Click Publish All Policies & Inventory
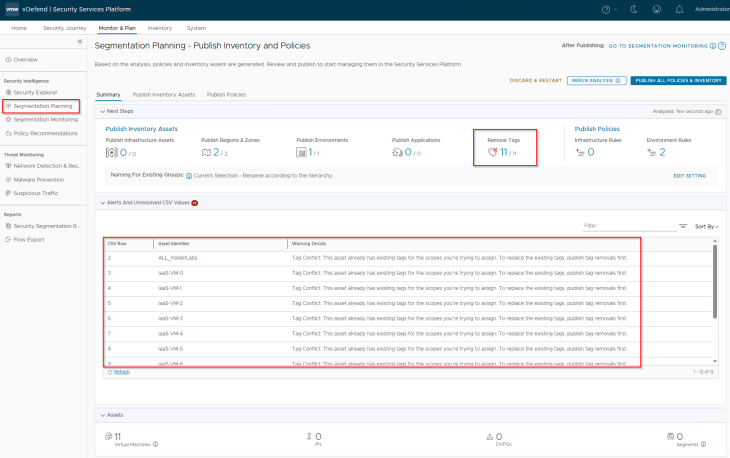Image resolution: width=730 pixels, height=458 pixels. (x=678, y=80)
